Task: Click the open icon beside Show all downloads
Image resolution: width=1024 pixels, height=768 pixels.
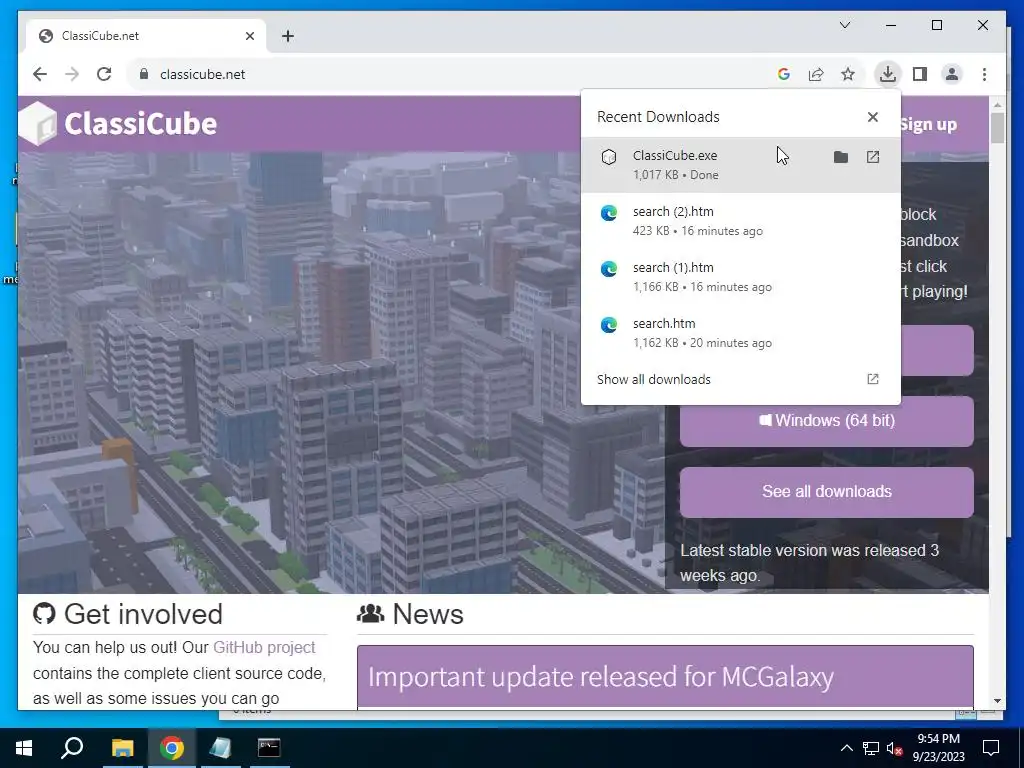Action: tap(872, 379)
